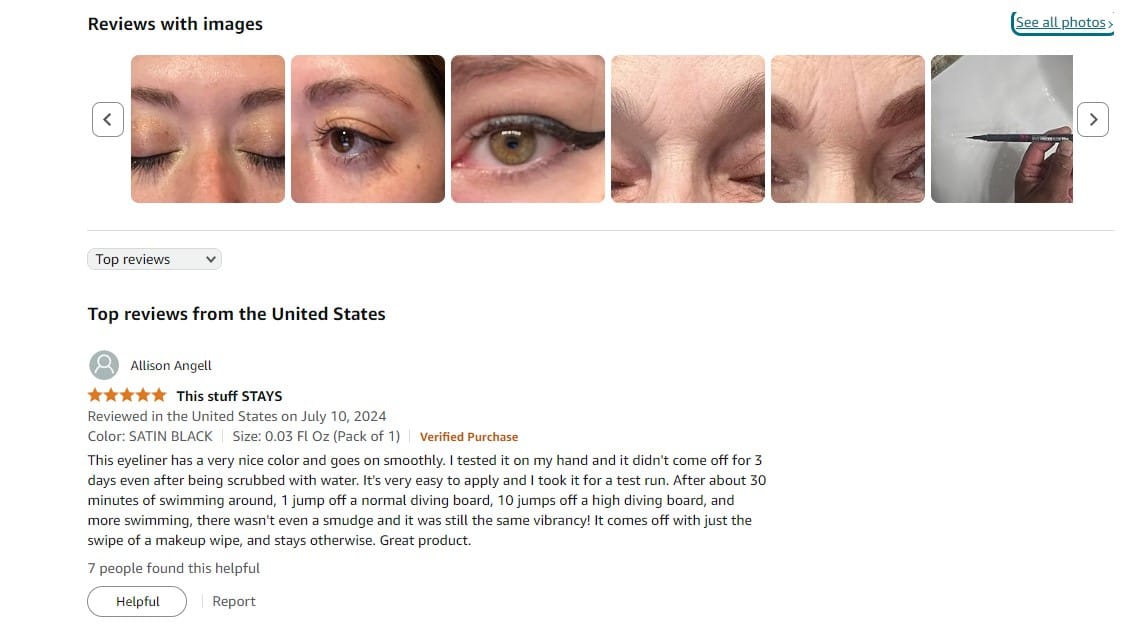Image resolution: width=1146 pixels, height=625 pixels.
Task: Open the fourth review photo of eyebrows
Action: pyautogui.click(x=688, y=129)
